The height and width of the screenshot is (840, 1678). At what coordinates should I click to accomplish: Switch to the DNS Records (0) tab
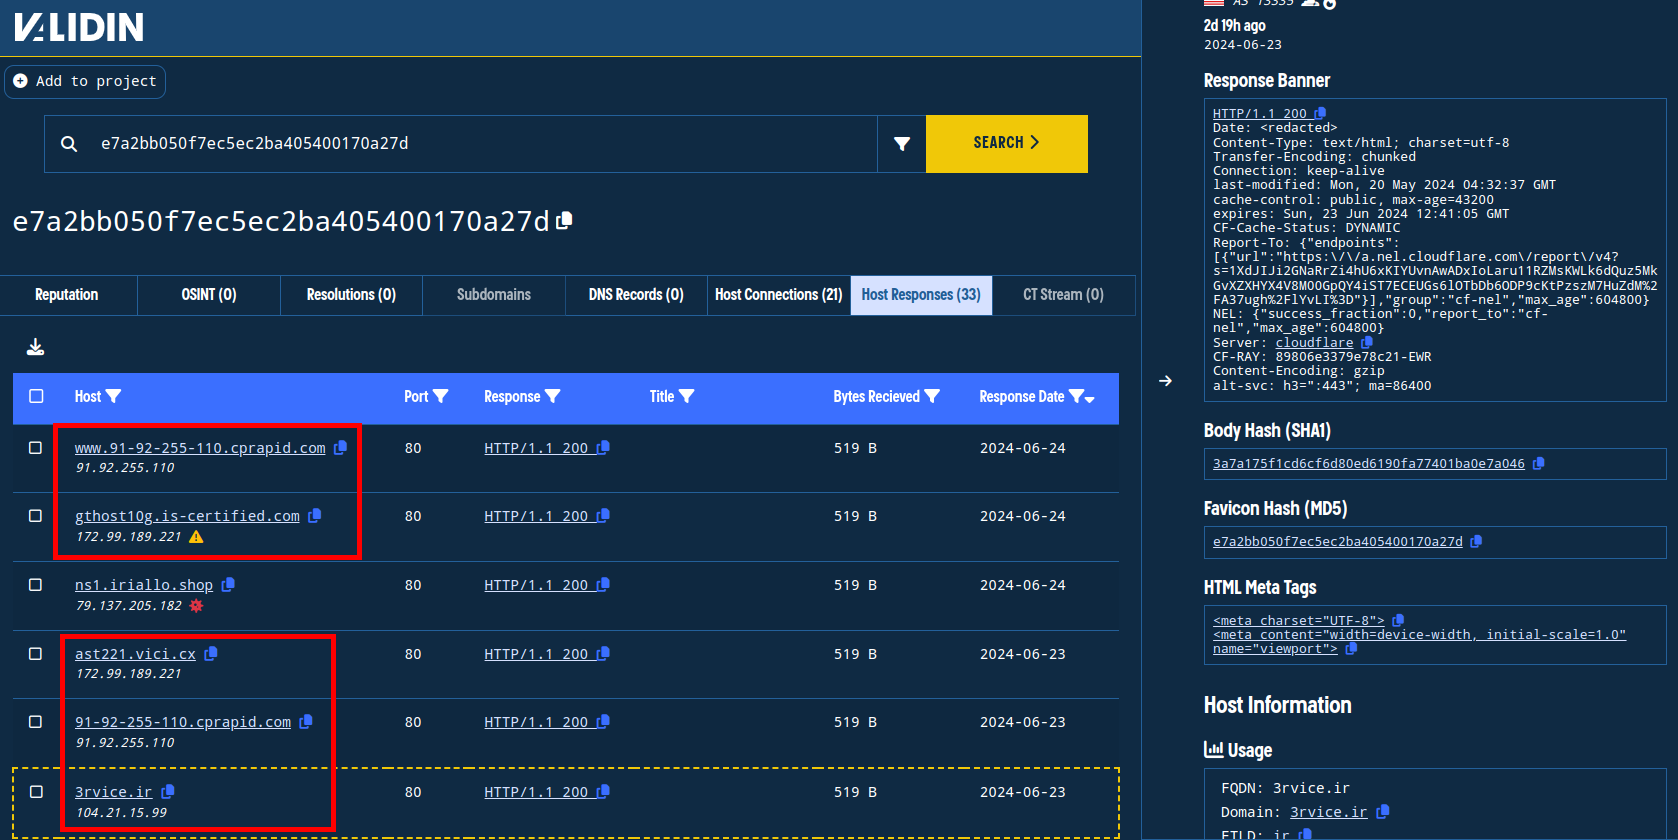636,295
